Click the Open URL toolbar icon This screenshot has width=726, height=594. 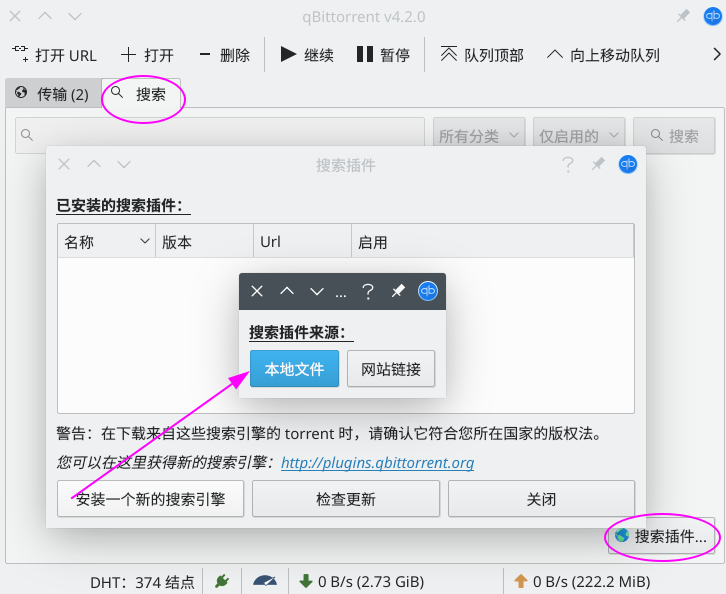21,54
